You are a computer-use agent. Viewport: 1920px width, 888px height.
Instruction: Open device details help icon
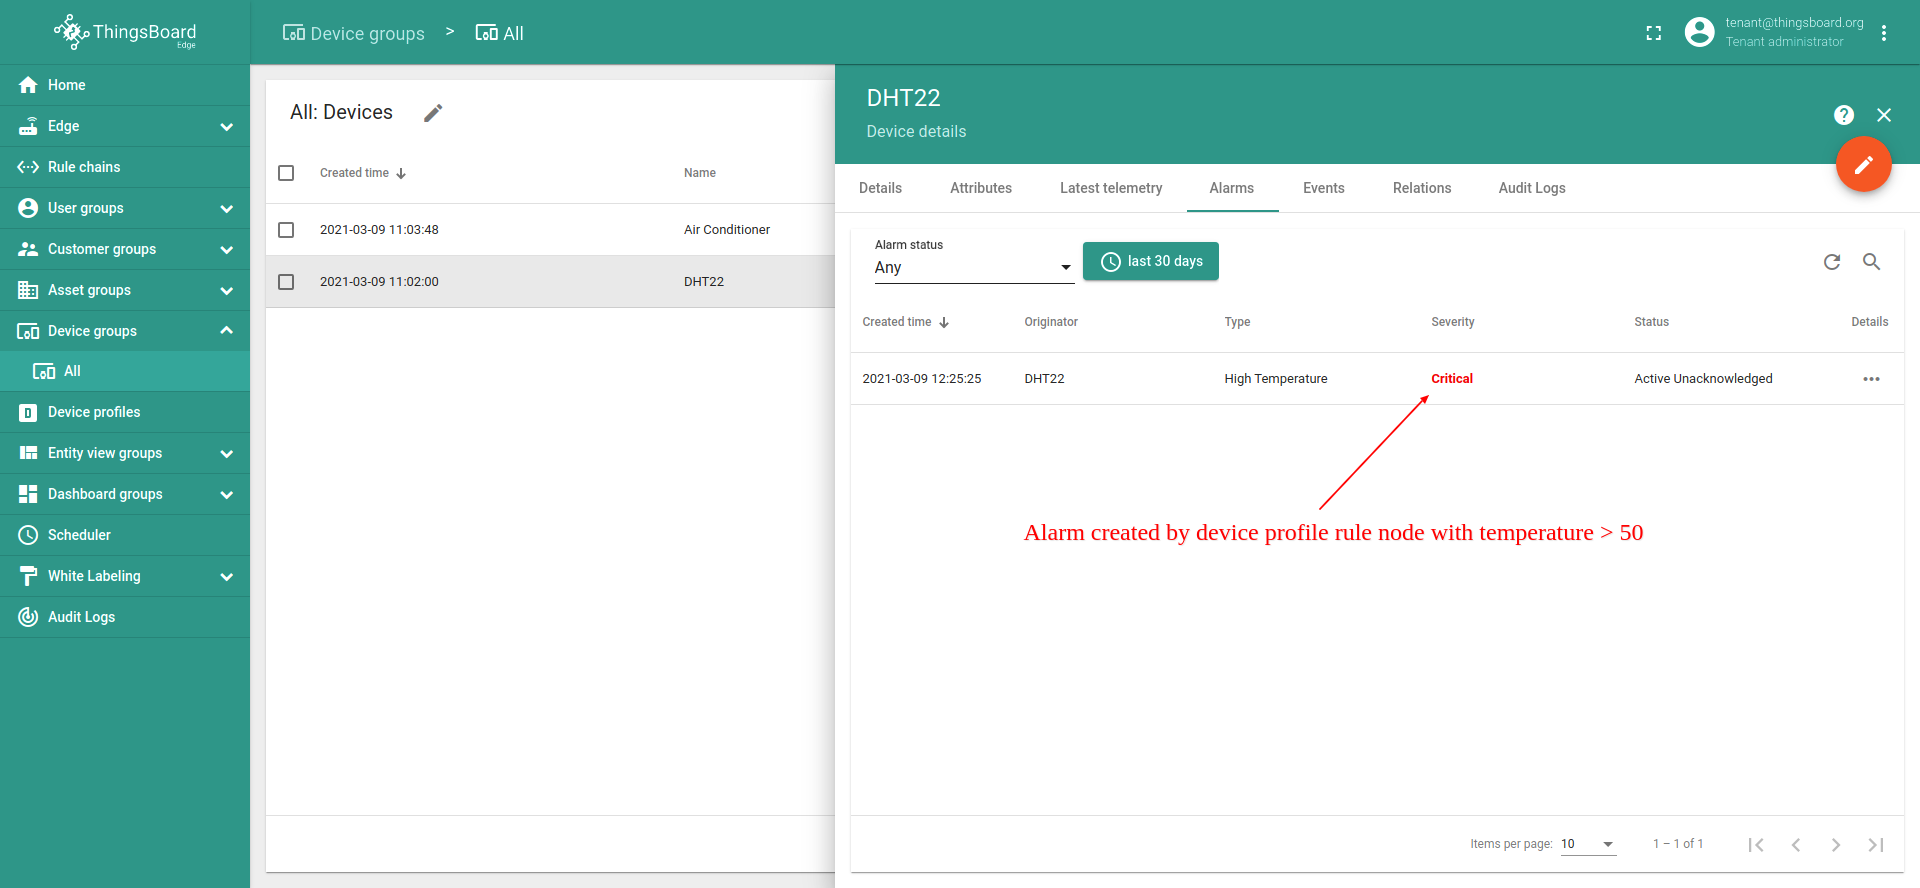point(1844,115)
